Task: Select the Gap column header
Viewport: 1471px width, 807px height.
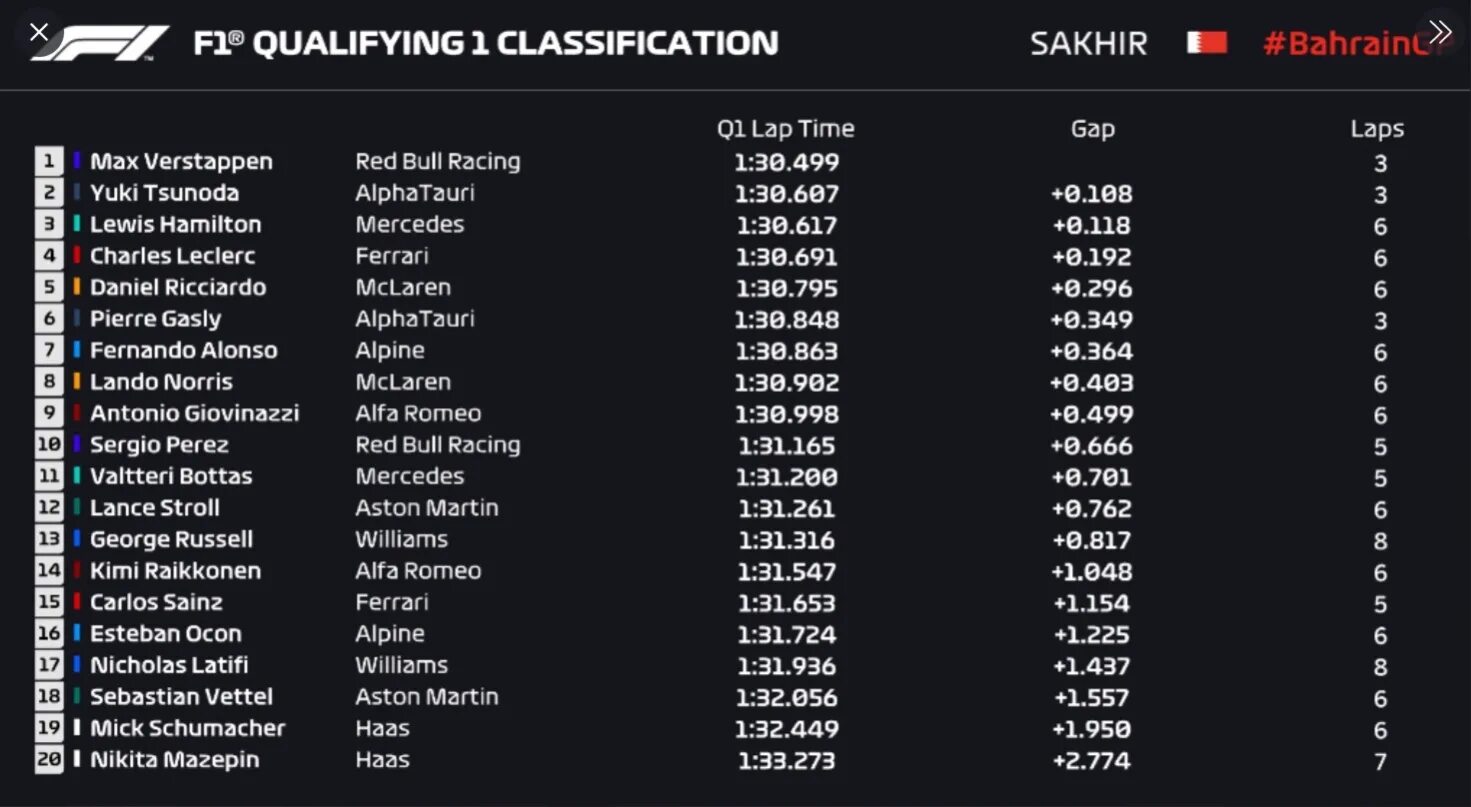Action: (1093, 129)
